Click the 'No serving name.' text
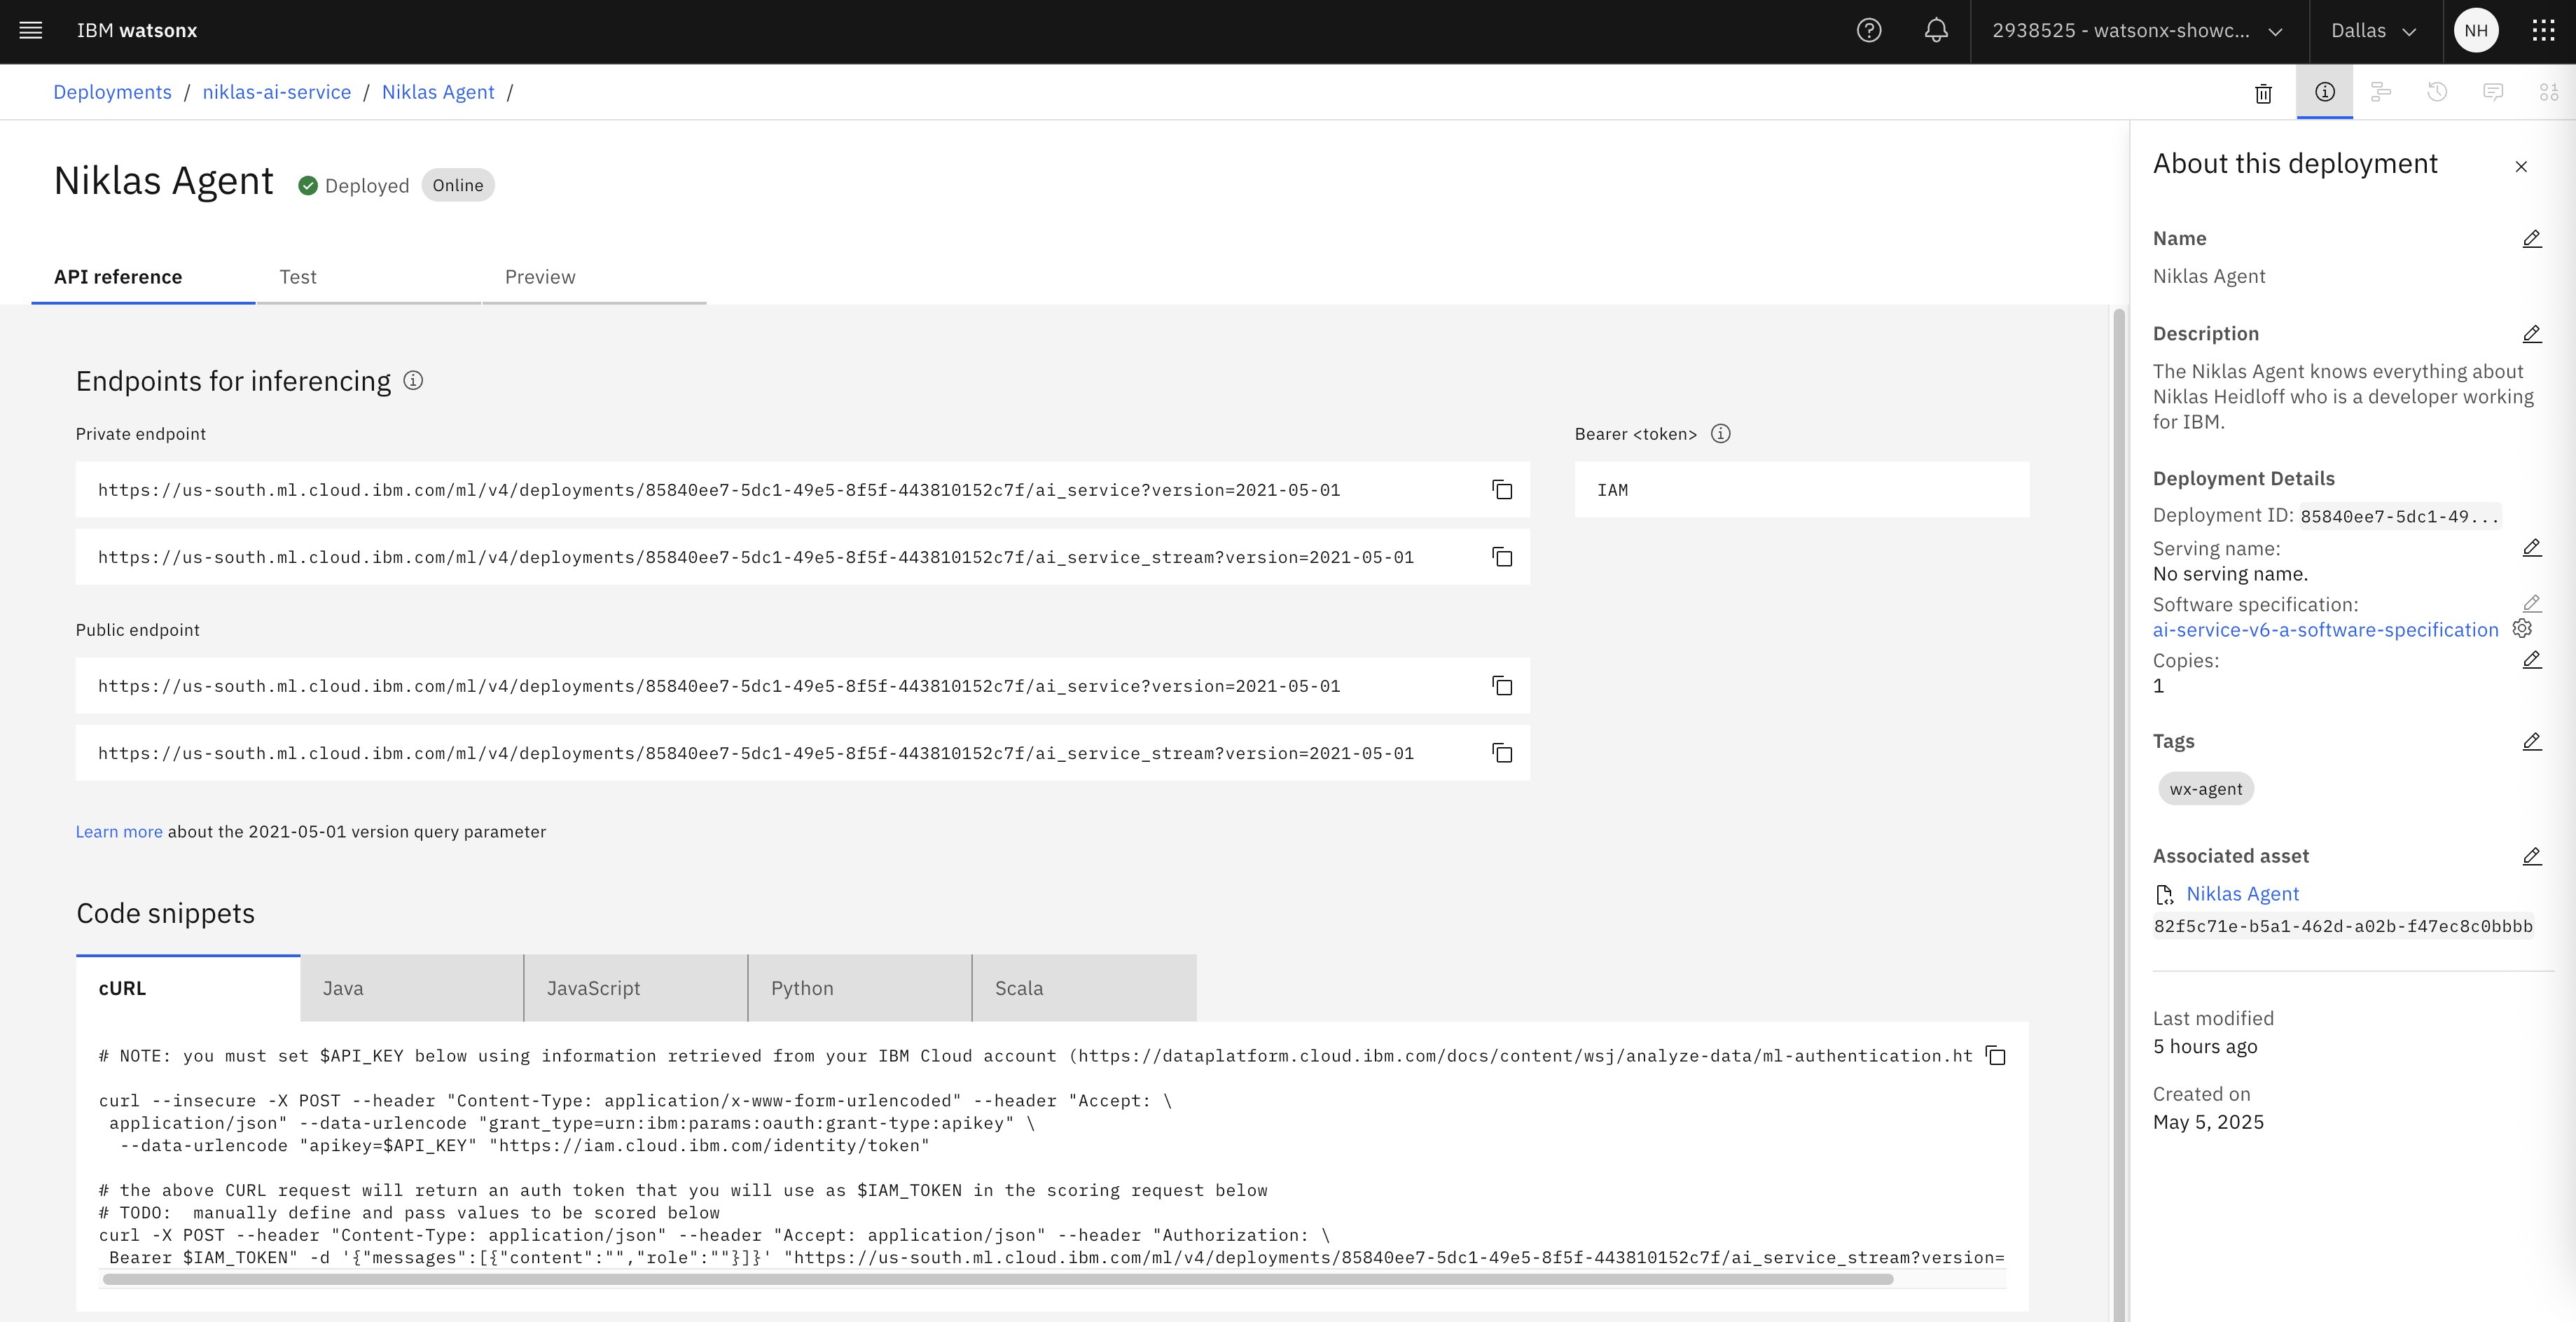The height and width of the screenshot is (1322, 2576). pos(2229,574)
